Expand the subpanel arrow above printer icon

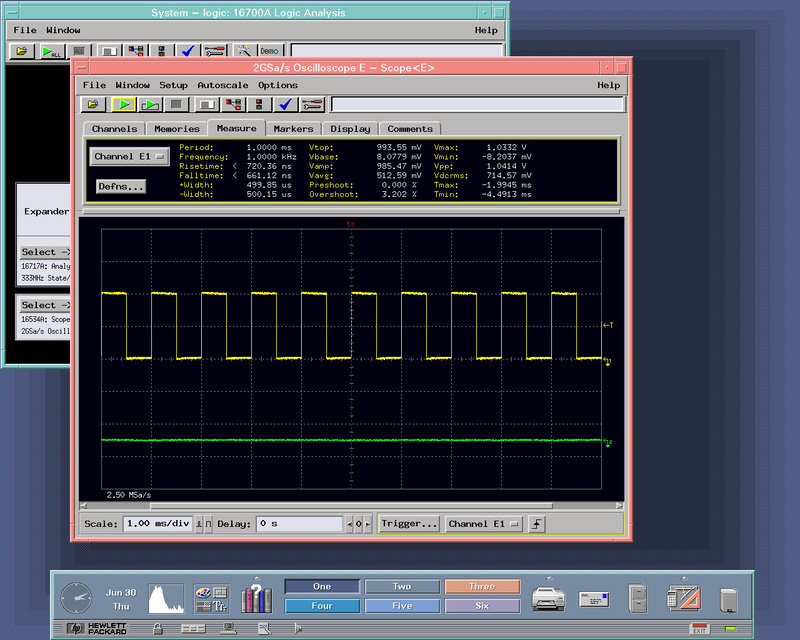pos(549,578)
